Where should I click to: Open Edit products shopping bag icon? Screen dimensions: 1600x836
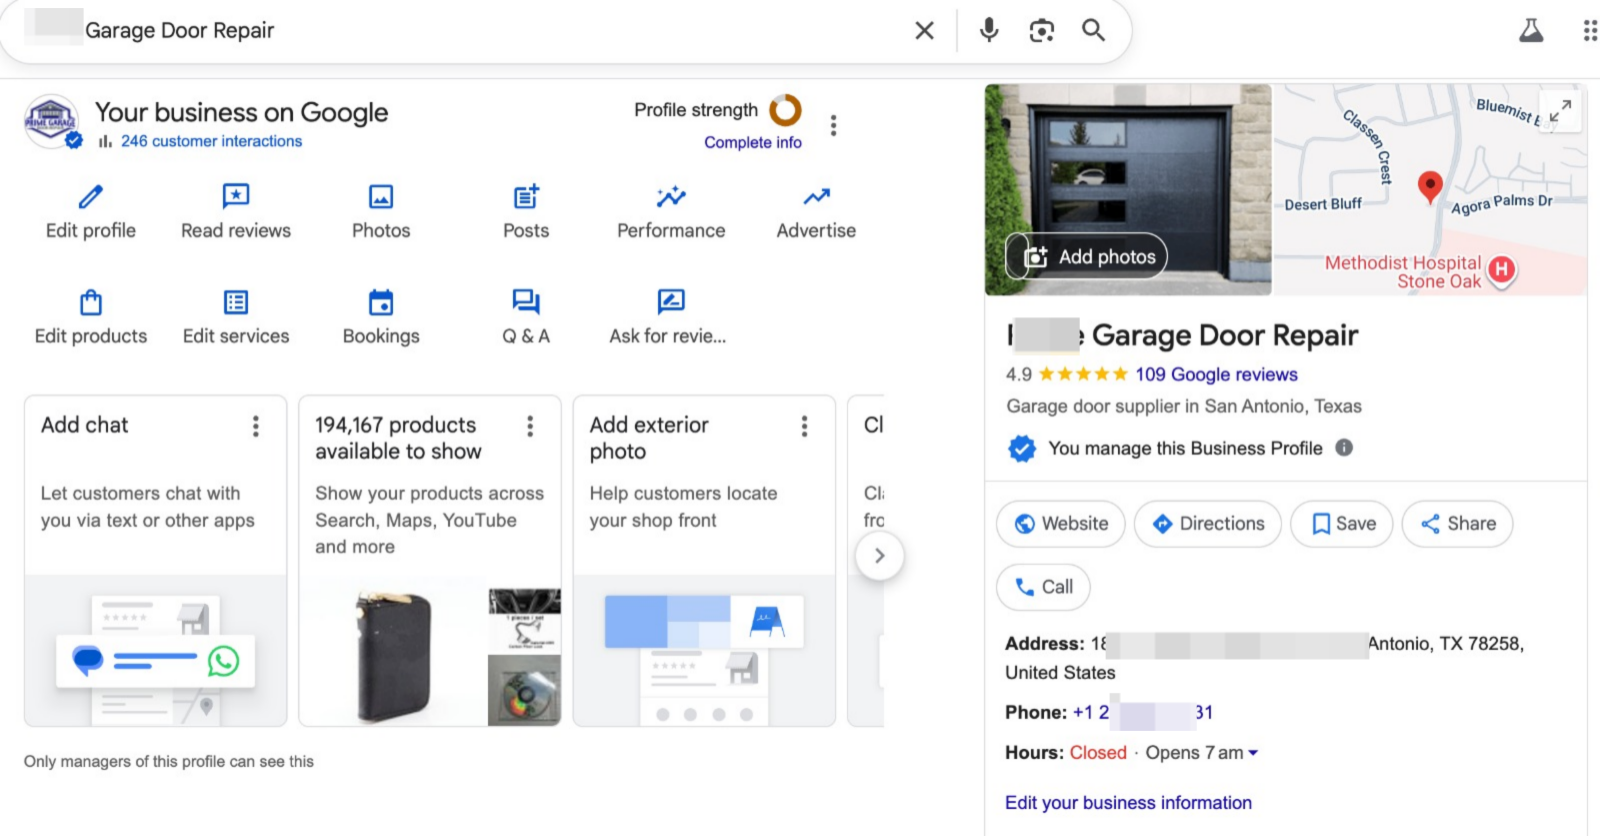coord(90,302)
